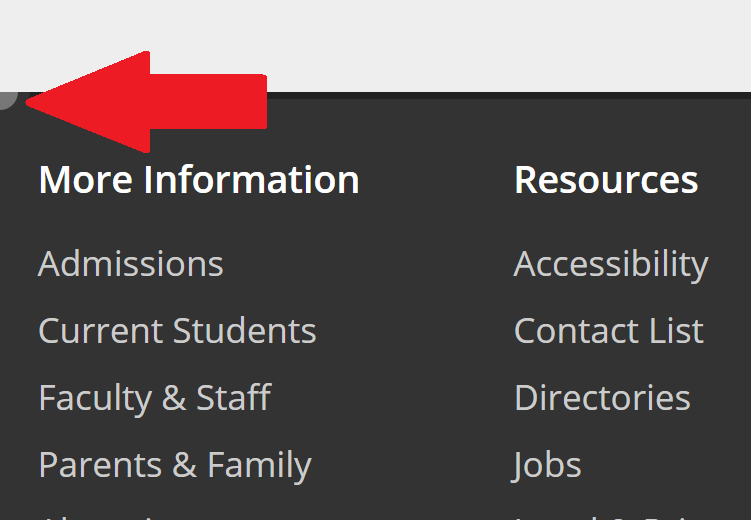Open Faculty & Staff link

point(154,398)
